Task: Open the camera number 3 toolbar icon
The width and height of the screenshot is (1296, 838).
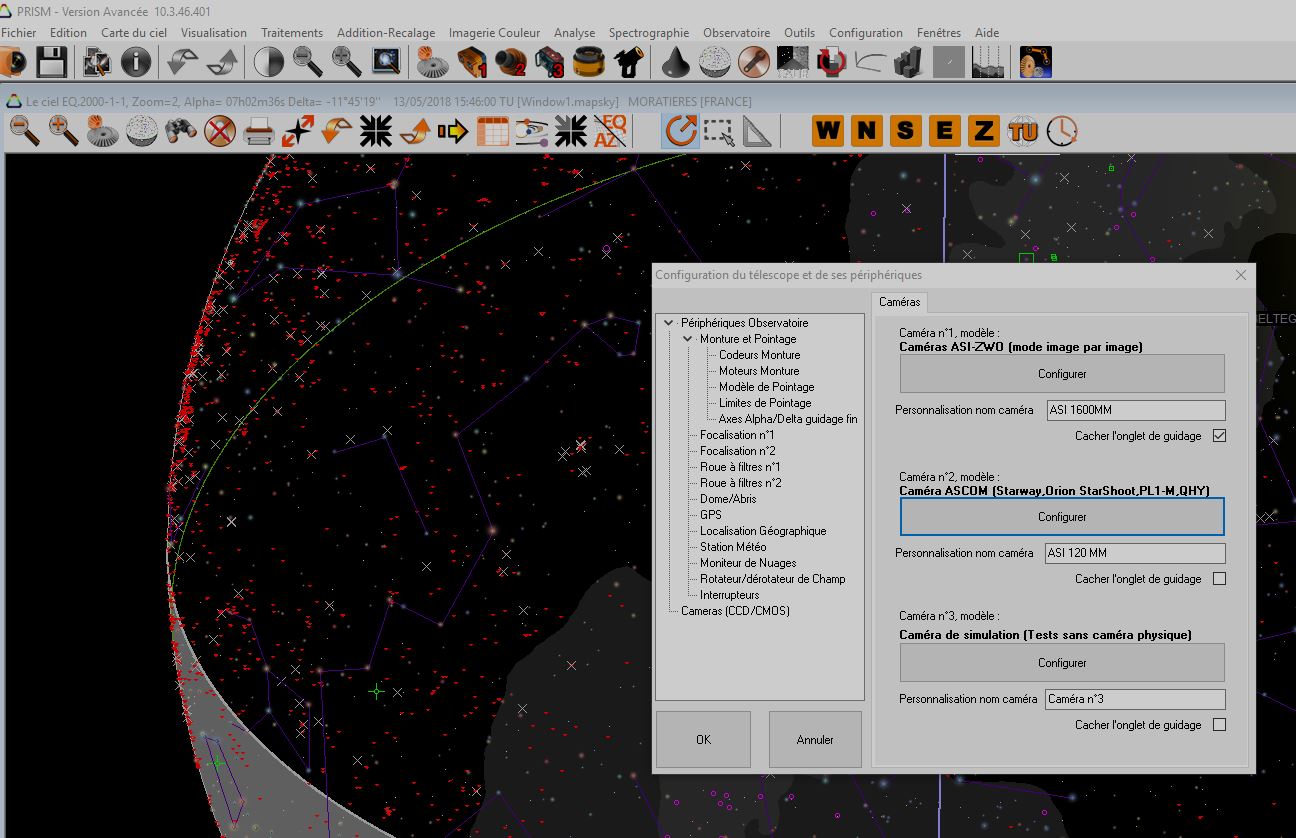Action: coord(549,63)
